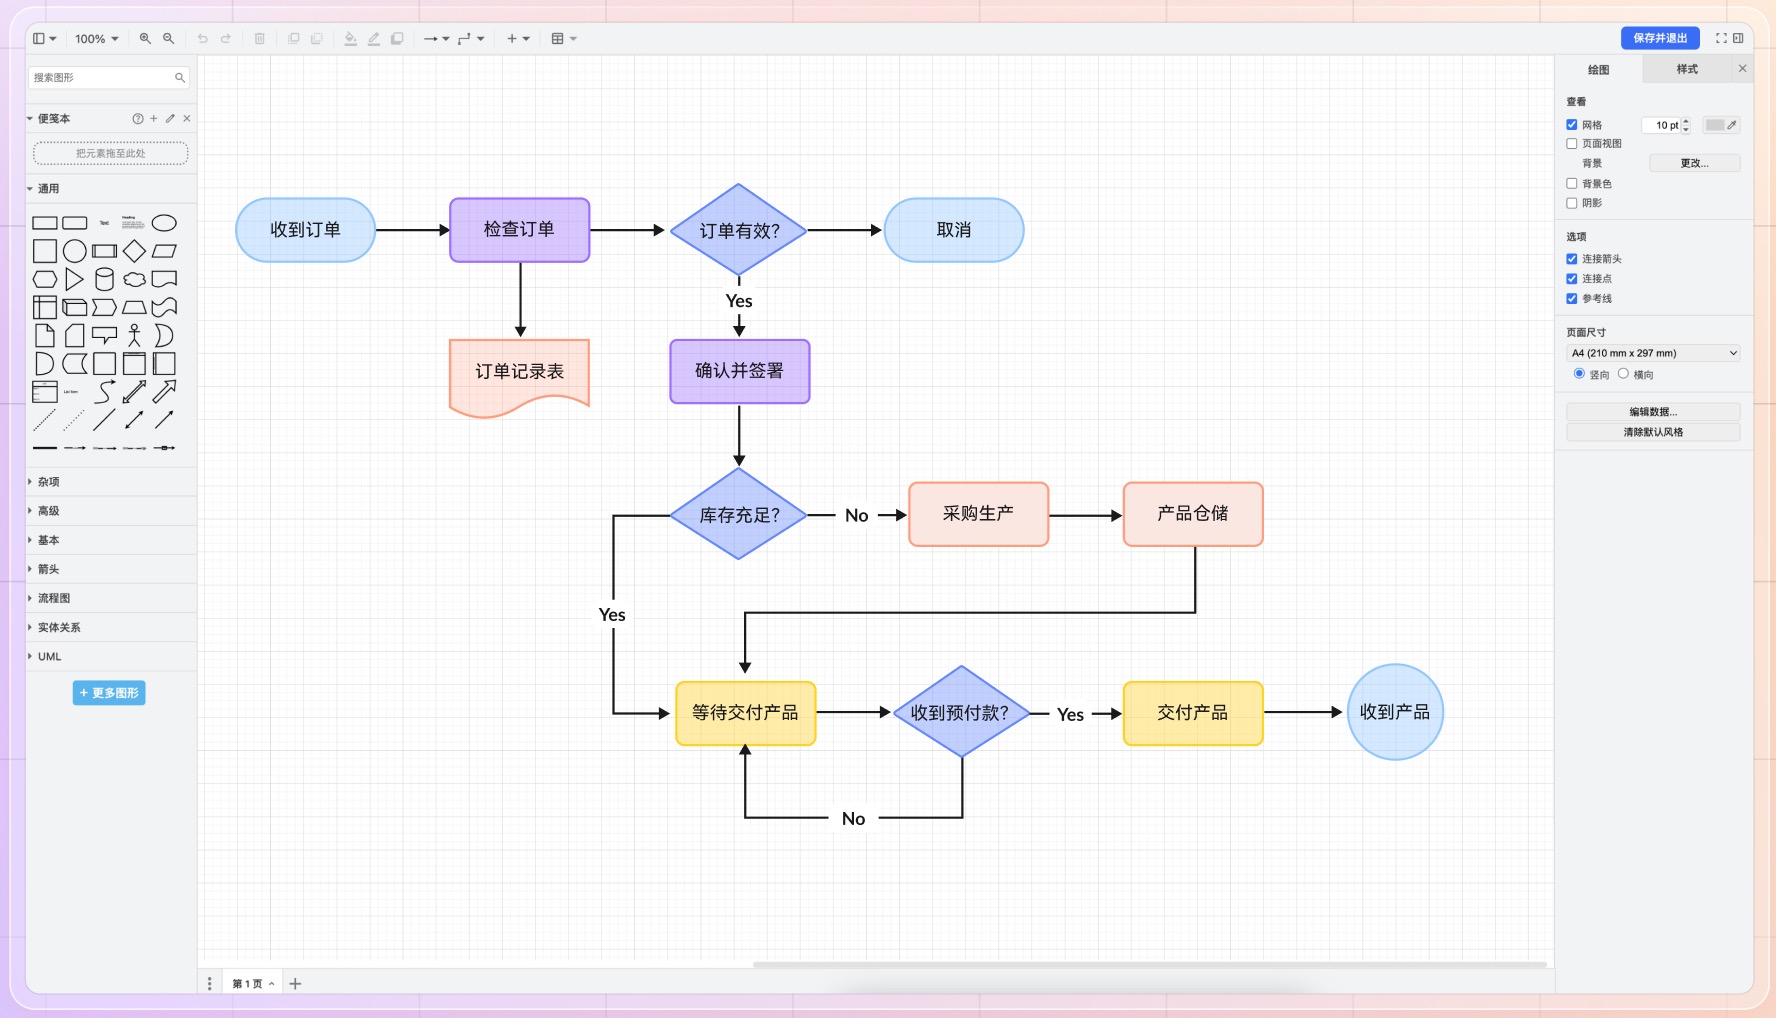
Task: Expand the UML shape category
Action: pyautogui.click(x=110, y=657)
